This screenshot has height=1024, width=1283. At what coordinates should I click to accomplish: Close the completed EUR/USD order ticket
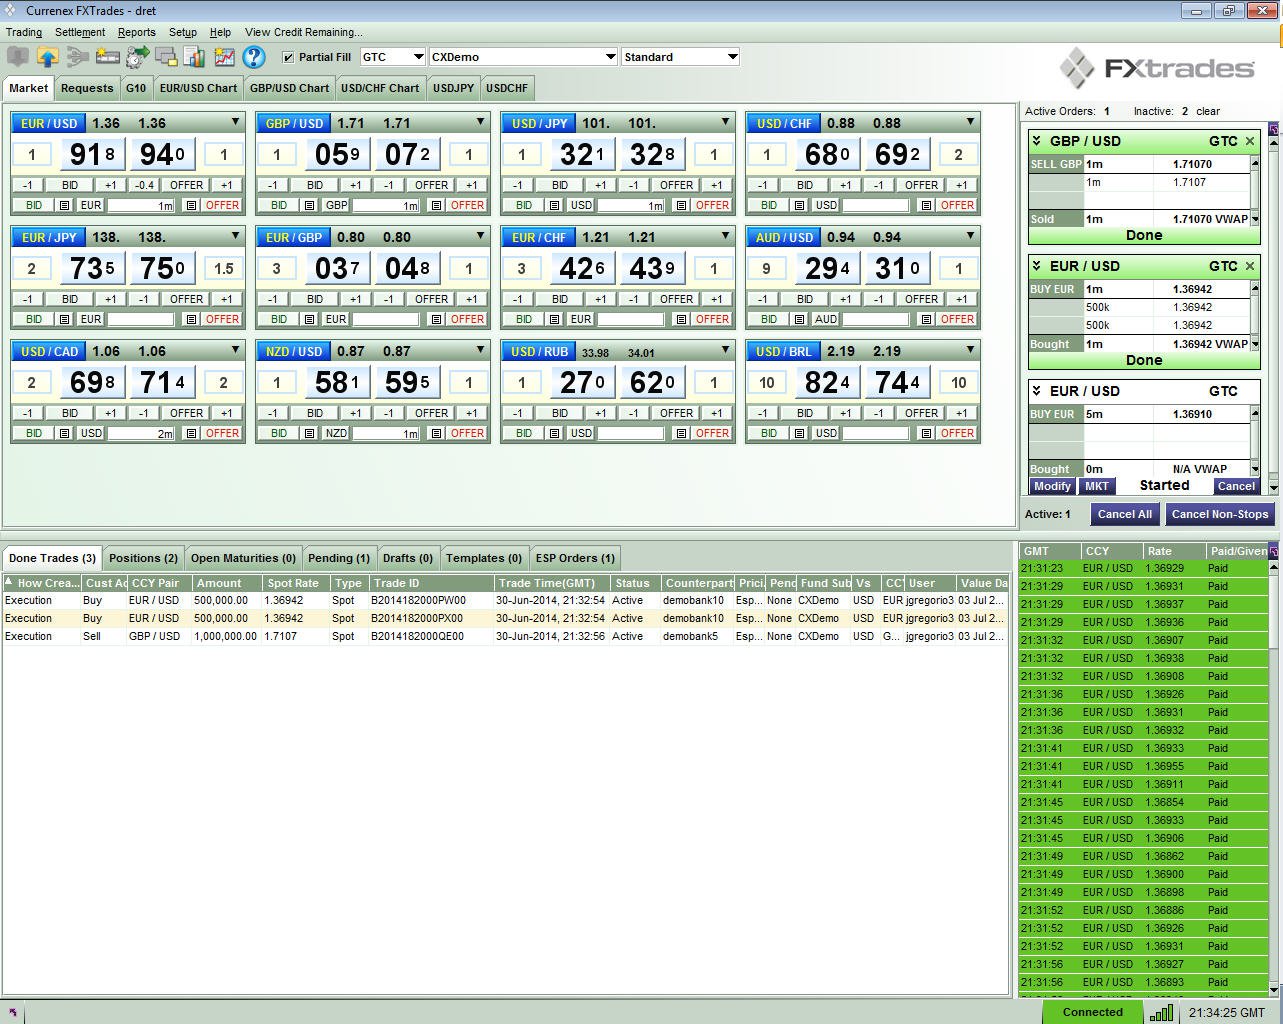coord(1249,266)
